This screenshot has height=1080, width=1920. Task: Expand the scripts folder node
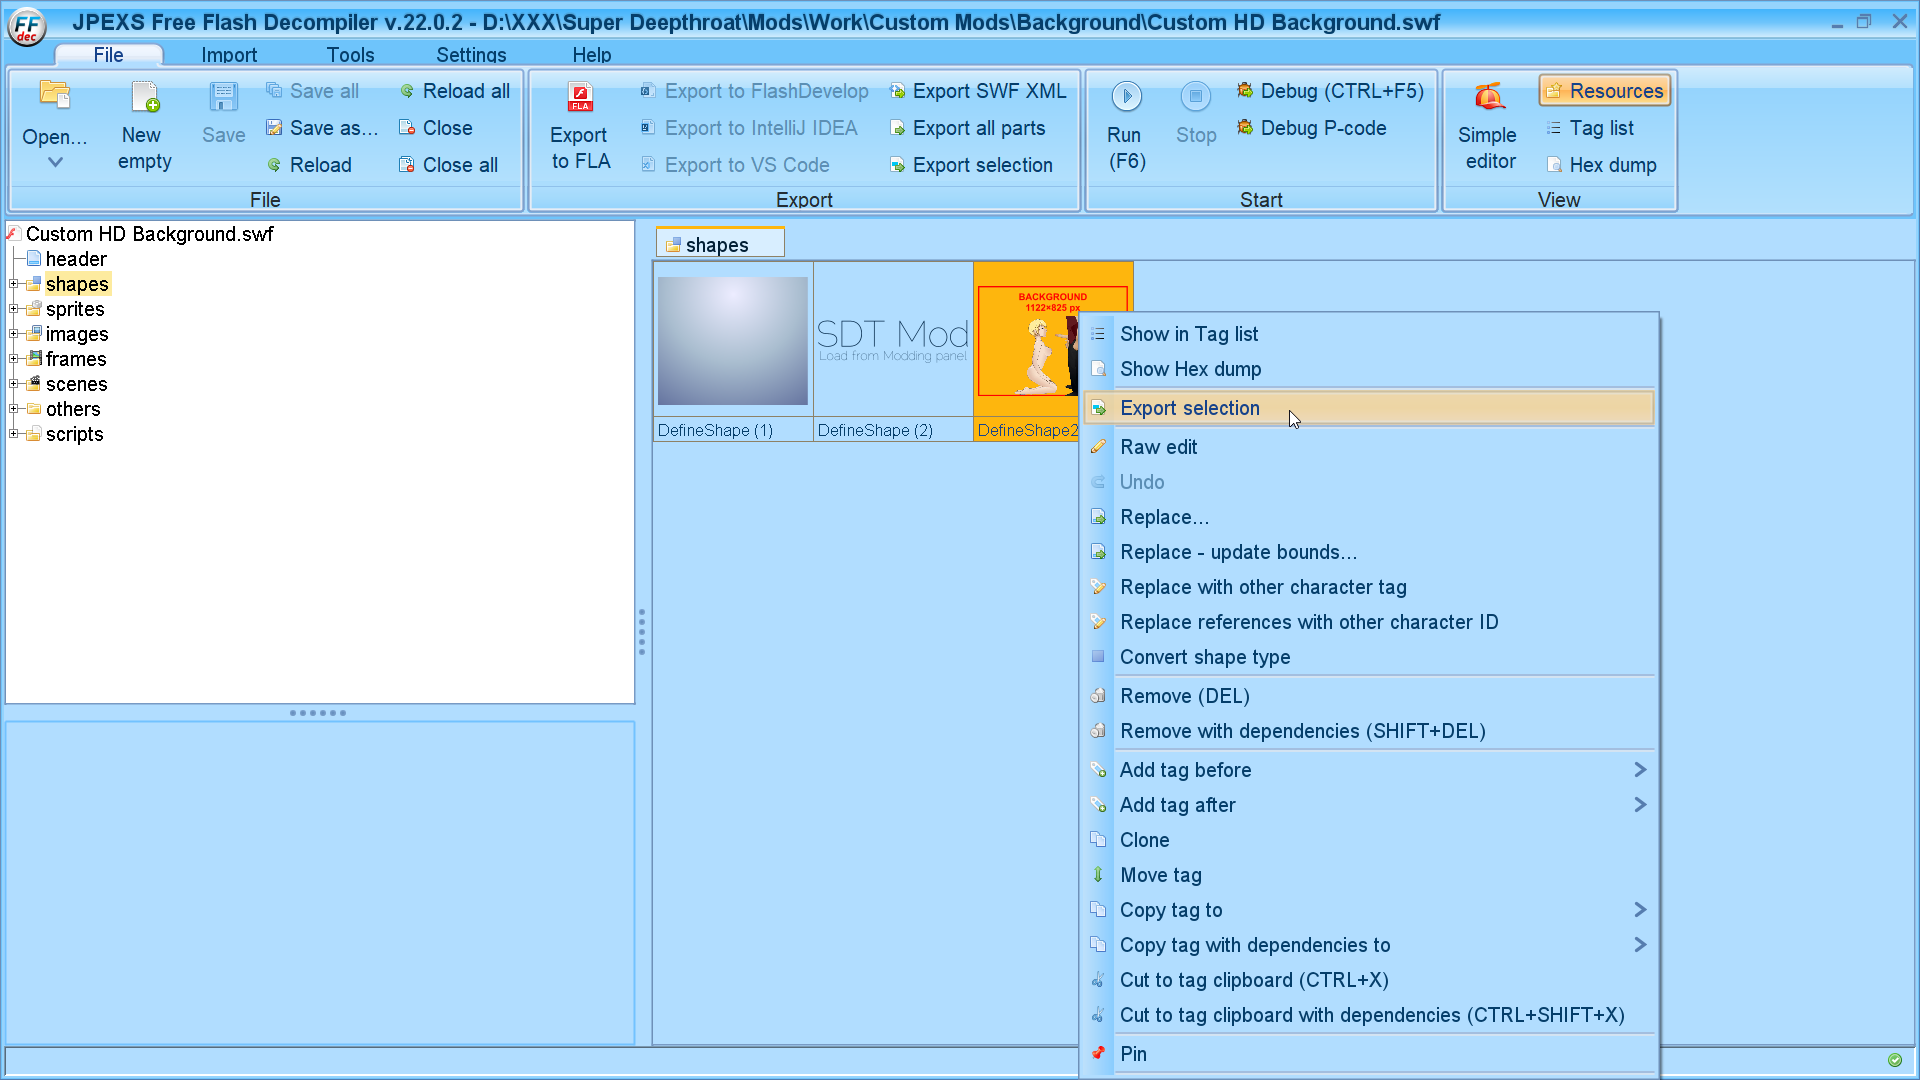[14, 434]
